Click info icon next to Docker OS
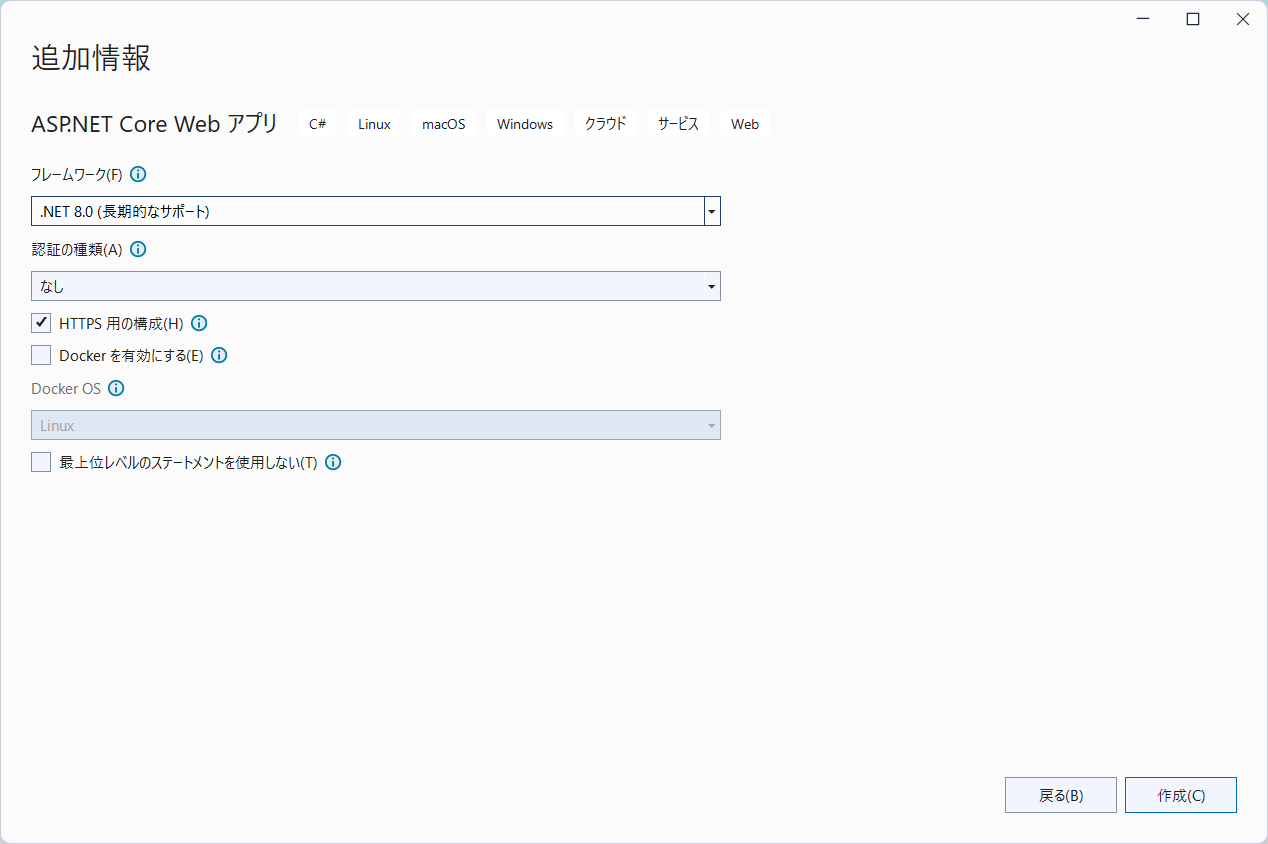The image size is (1268, 844). 116,388
